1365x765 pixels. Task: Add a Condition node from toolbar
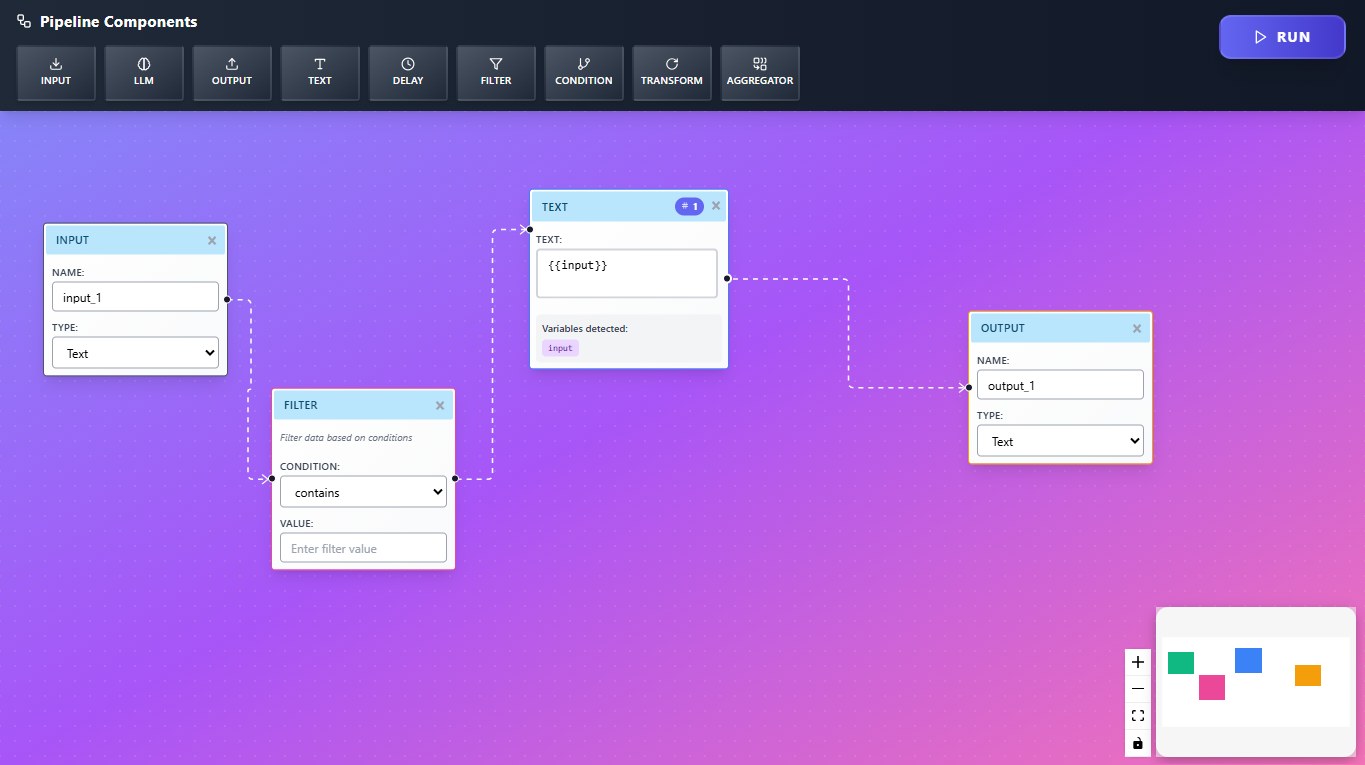point(584,73)
